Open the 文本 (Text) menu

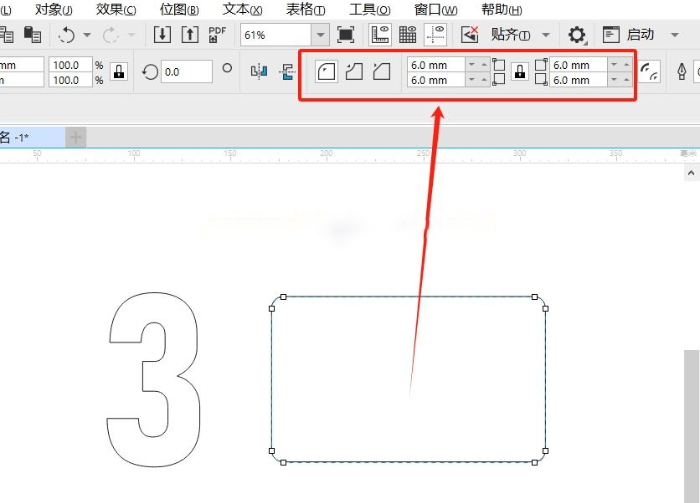tap(242, 9)
